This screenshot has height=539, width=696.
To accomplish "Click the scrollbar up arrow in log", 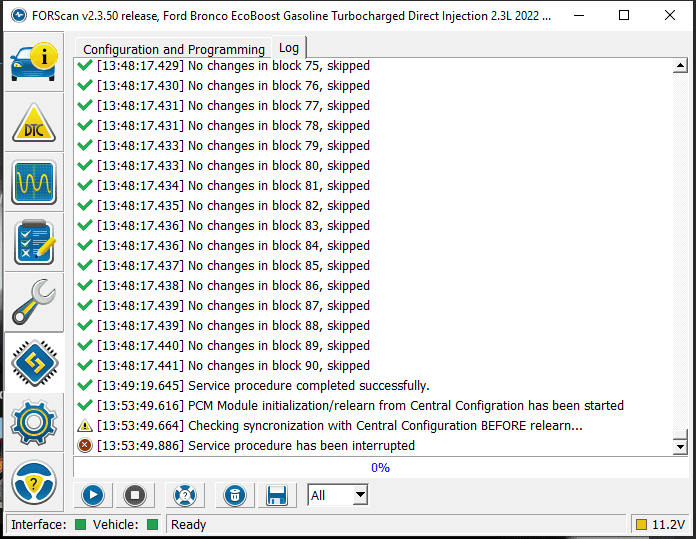I will pos(680,66).
